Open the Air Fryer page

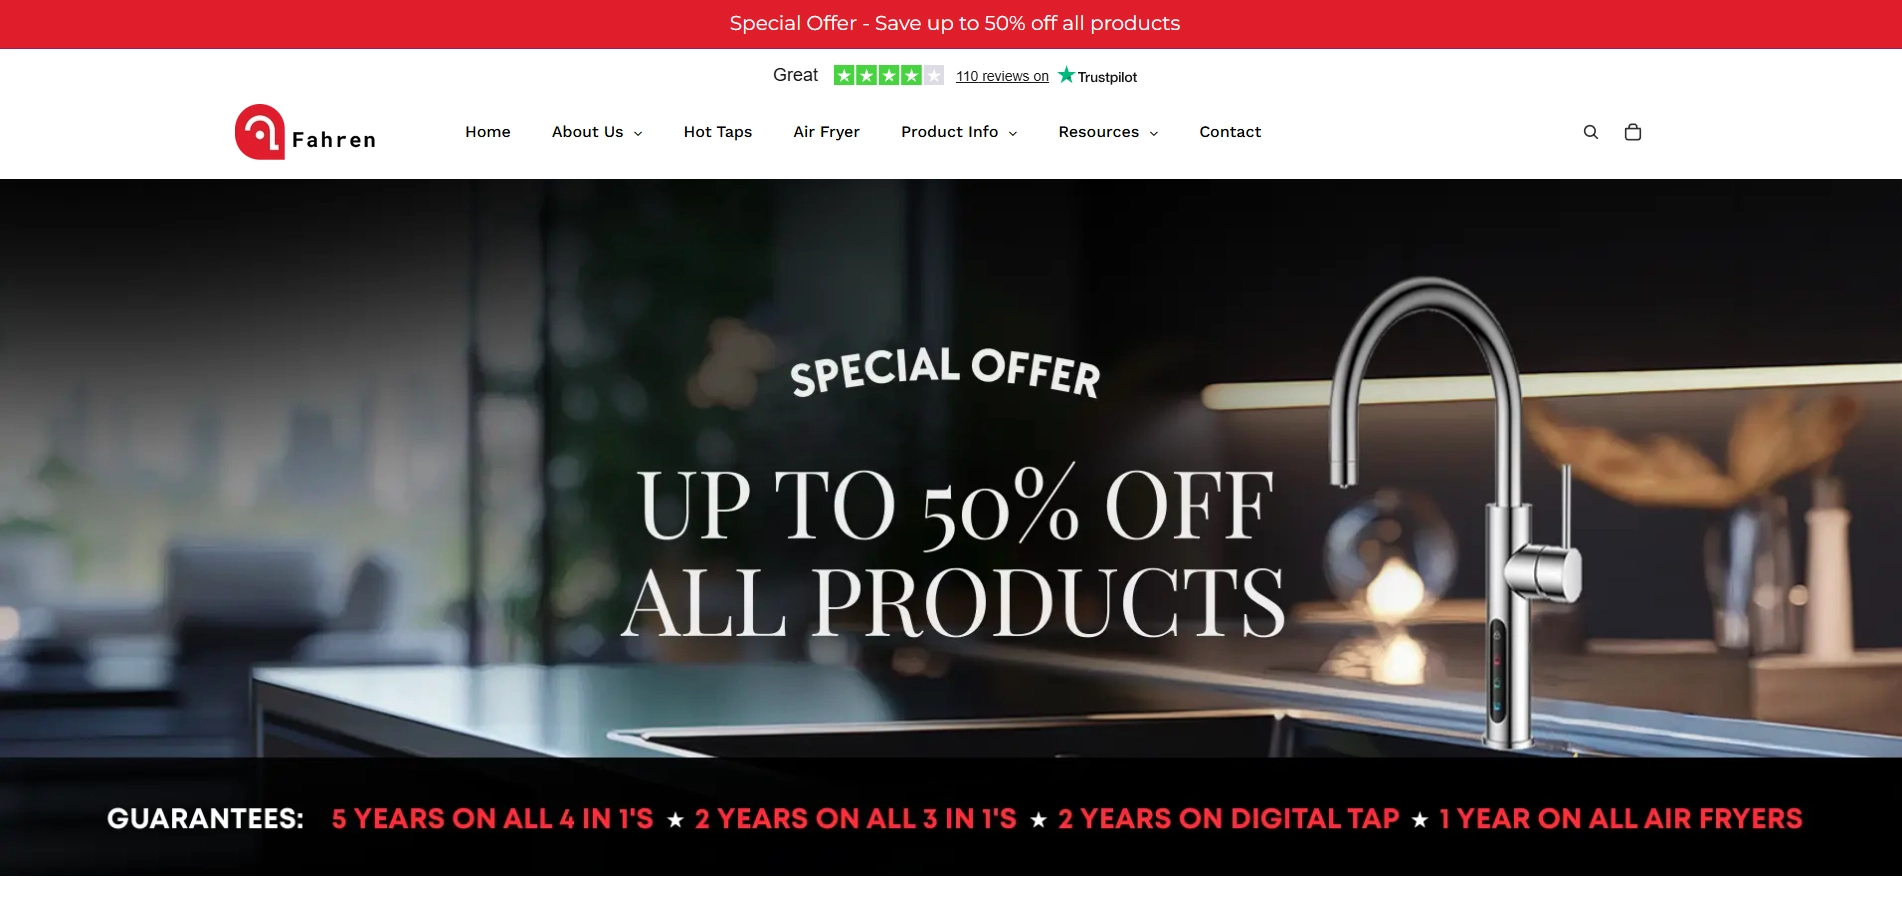(x=826, y=132)
